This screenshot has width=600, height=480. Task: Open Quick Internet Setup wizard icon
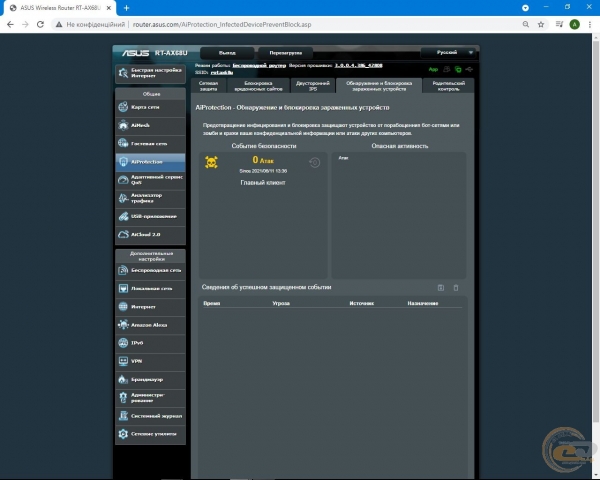pos(123,73)
